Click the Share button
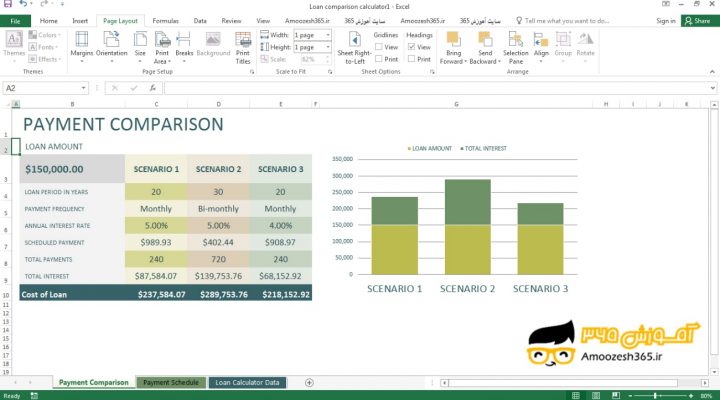Image resolution: width=720 pixels, height=400 pixels. [x=698, y=21]
